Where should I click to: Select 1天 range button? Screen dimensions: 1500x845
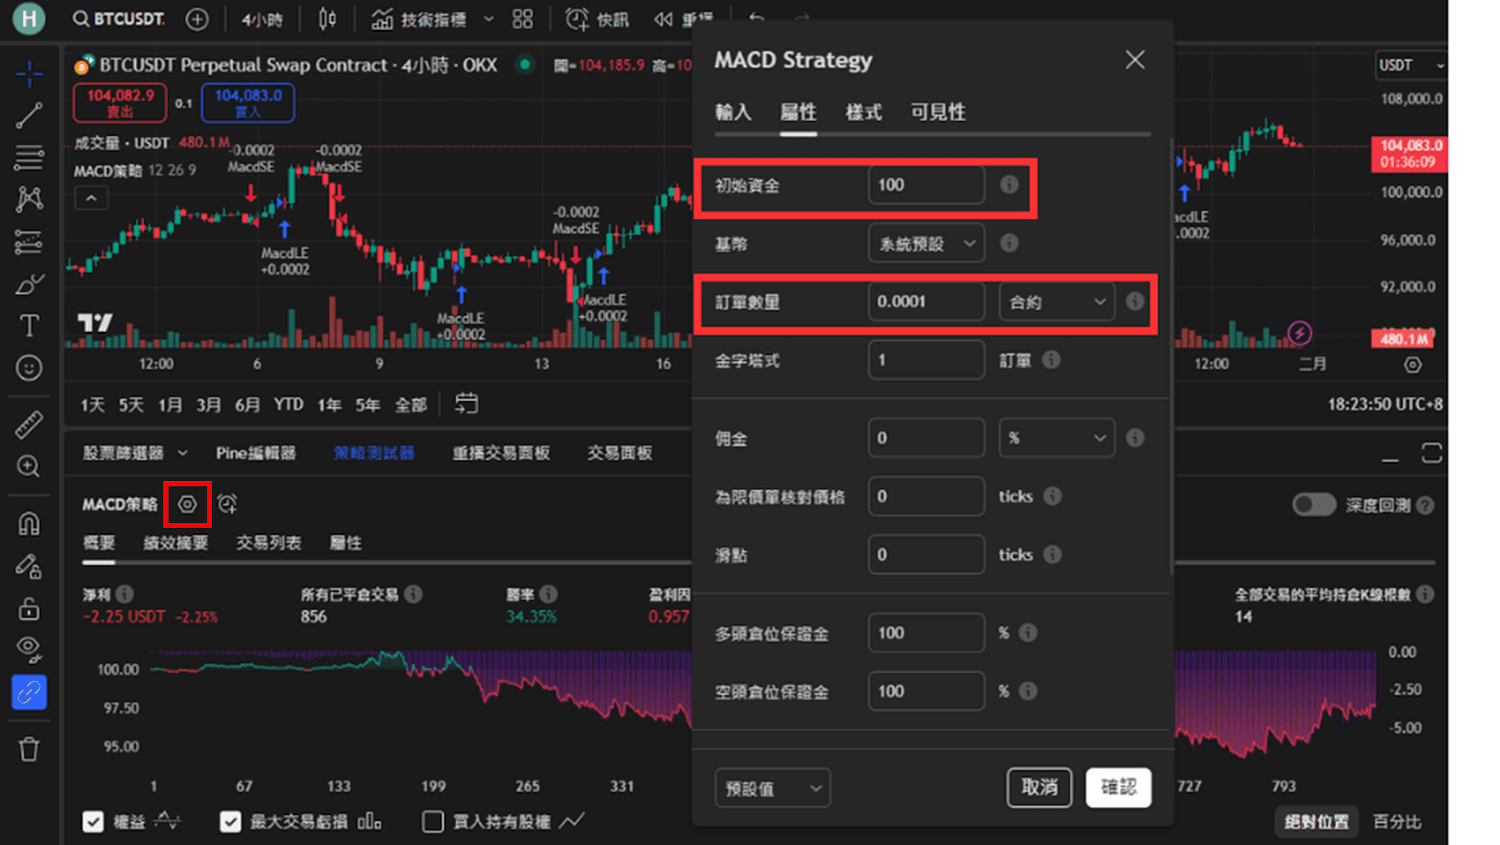93,405
